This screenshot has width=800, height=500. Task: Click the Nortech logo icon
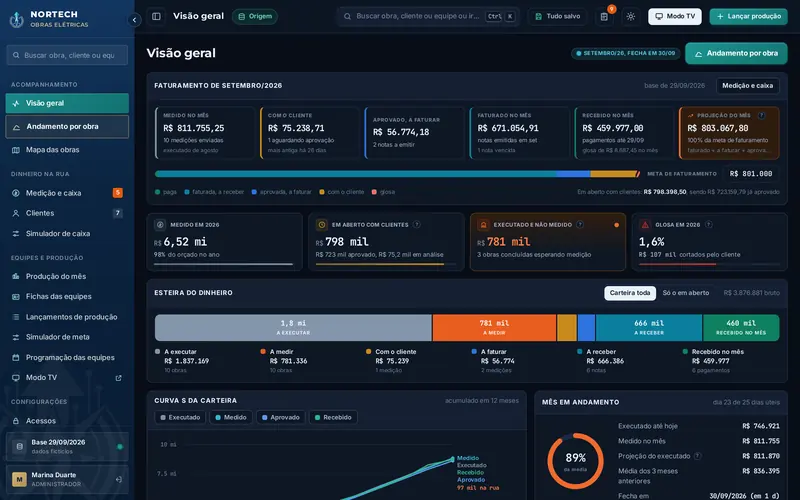pos(16,19)
